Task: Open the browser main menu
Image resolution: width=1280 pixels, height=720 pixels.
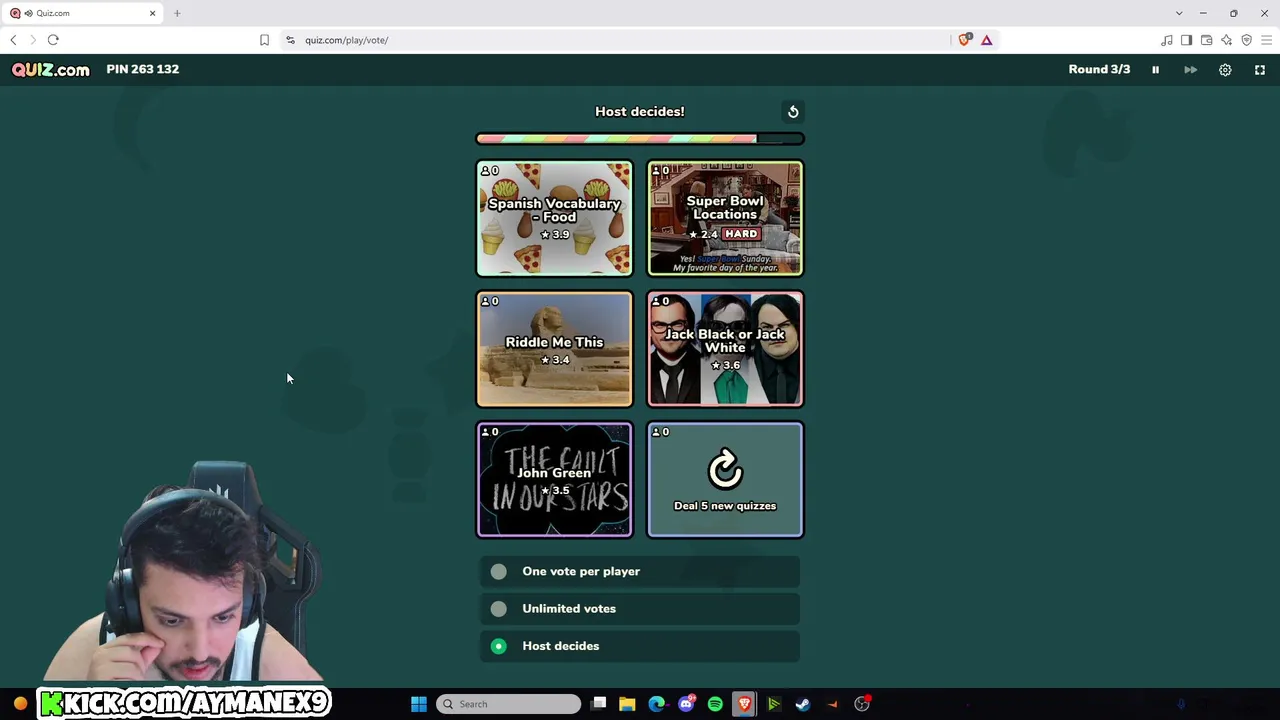Action: [1266, 40]
